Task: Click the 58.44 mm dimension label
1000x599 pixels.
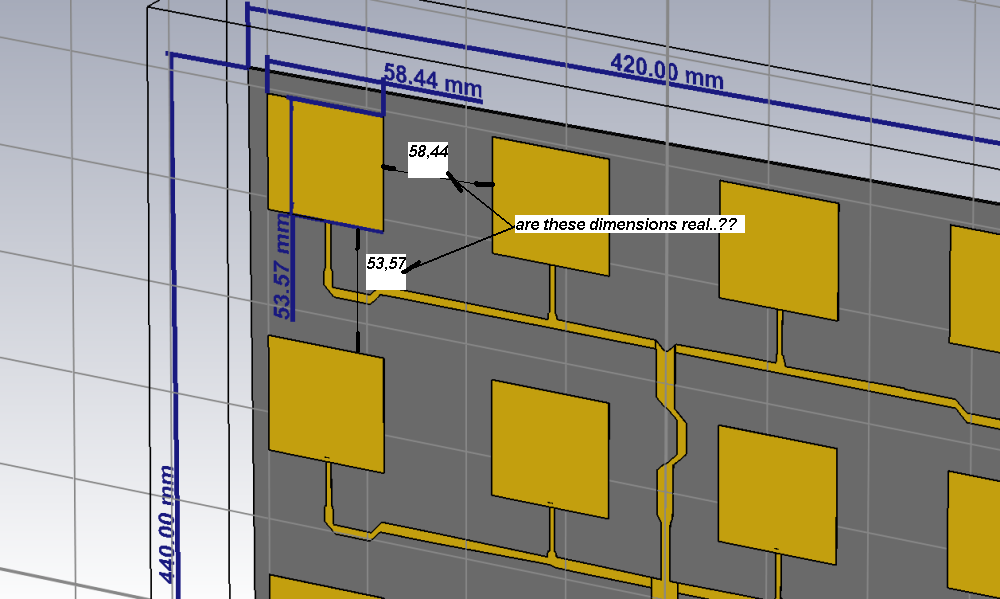Action: 432,80
